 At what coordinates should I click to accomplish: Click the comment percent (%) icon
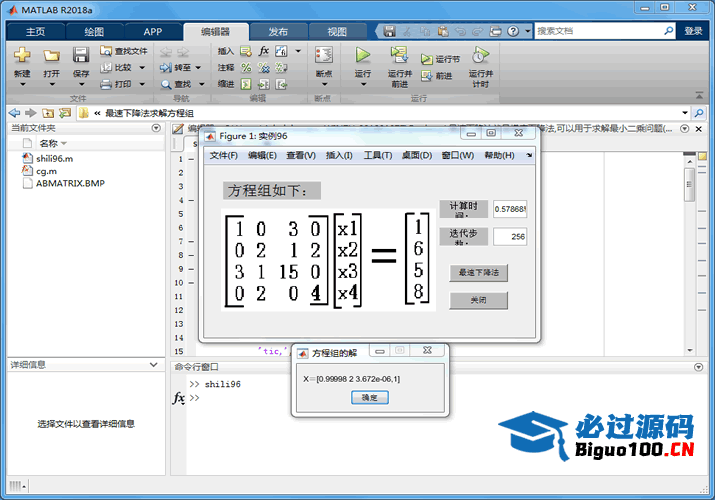click(x=246, y=67)
